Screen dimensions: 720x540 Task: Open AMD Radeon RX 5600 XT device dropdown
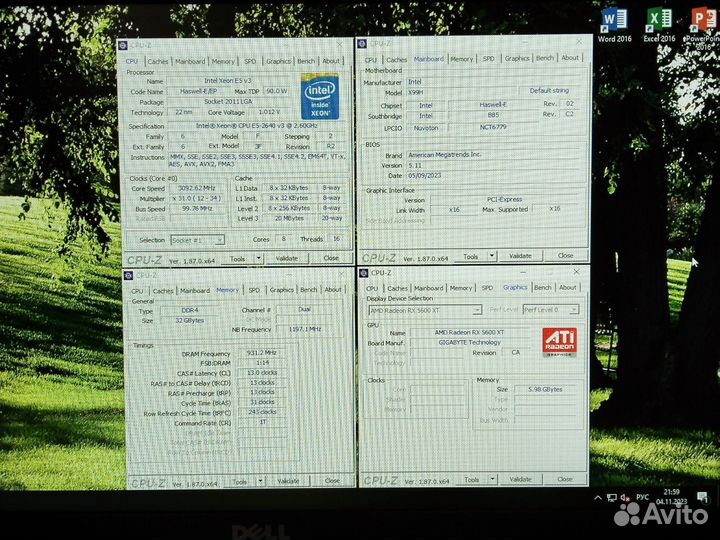[x=425, y=310]
